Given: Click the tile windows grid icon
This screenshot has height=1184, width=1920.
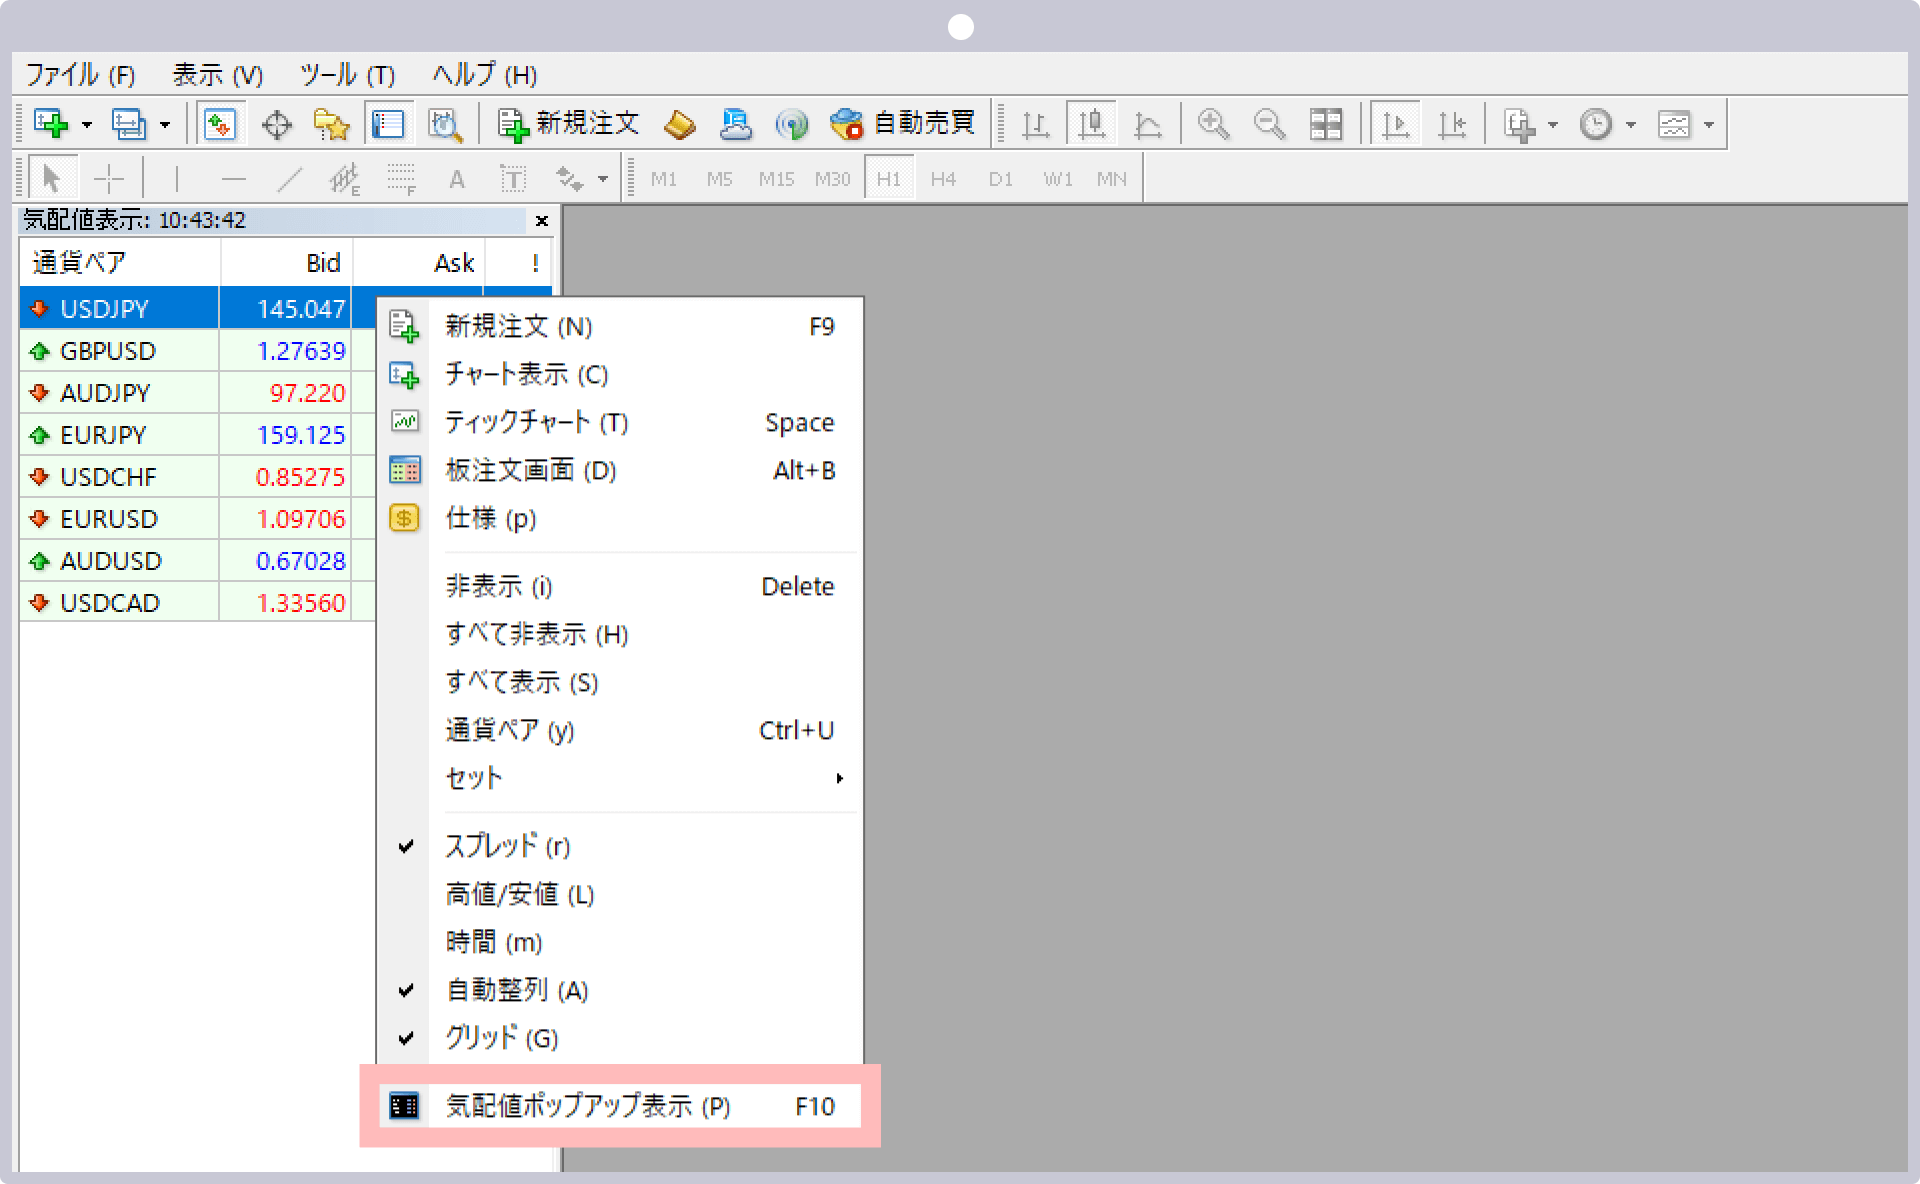Looking at the screenshot, I should pos(1326,124).
